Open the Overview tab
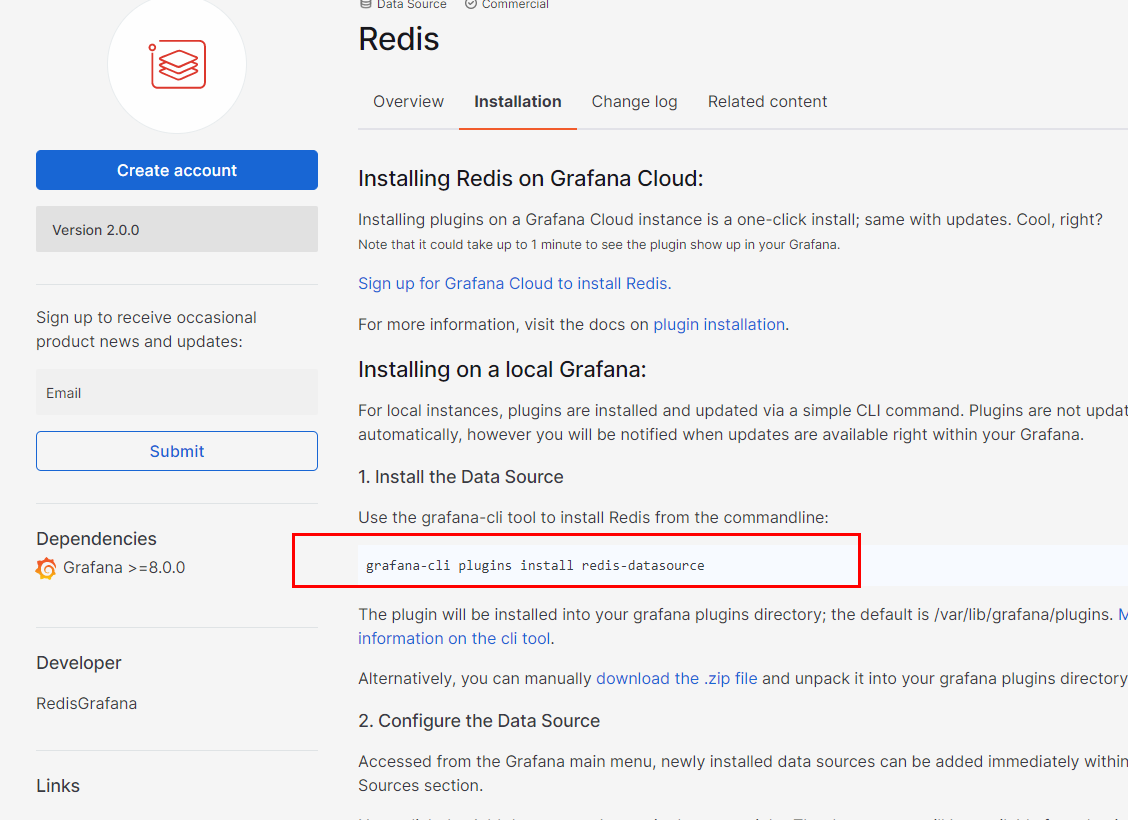Image resolution: width=1128 pixels, height=820 pixels. click(x=409, y=101)
